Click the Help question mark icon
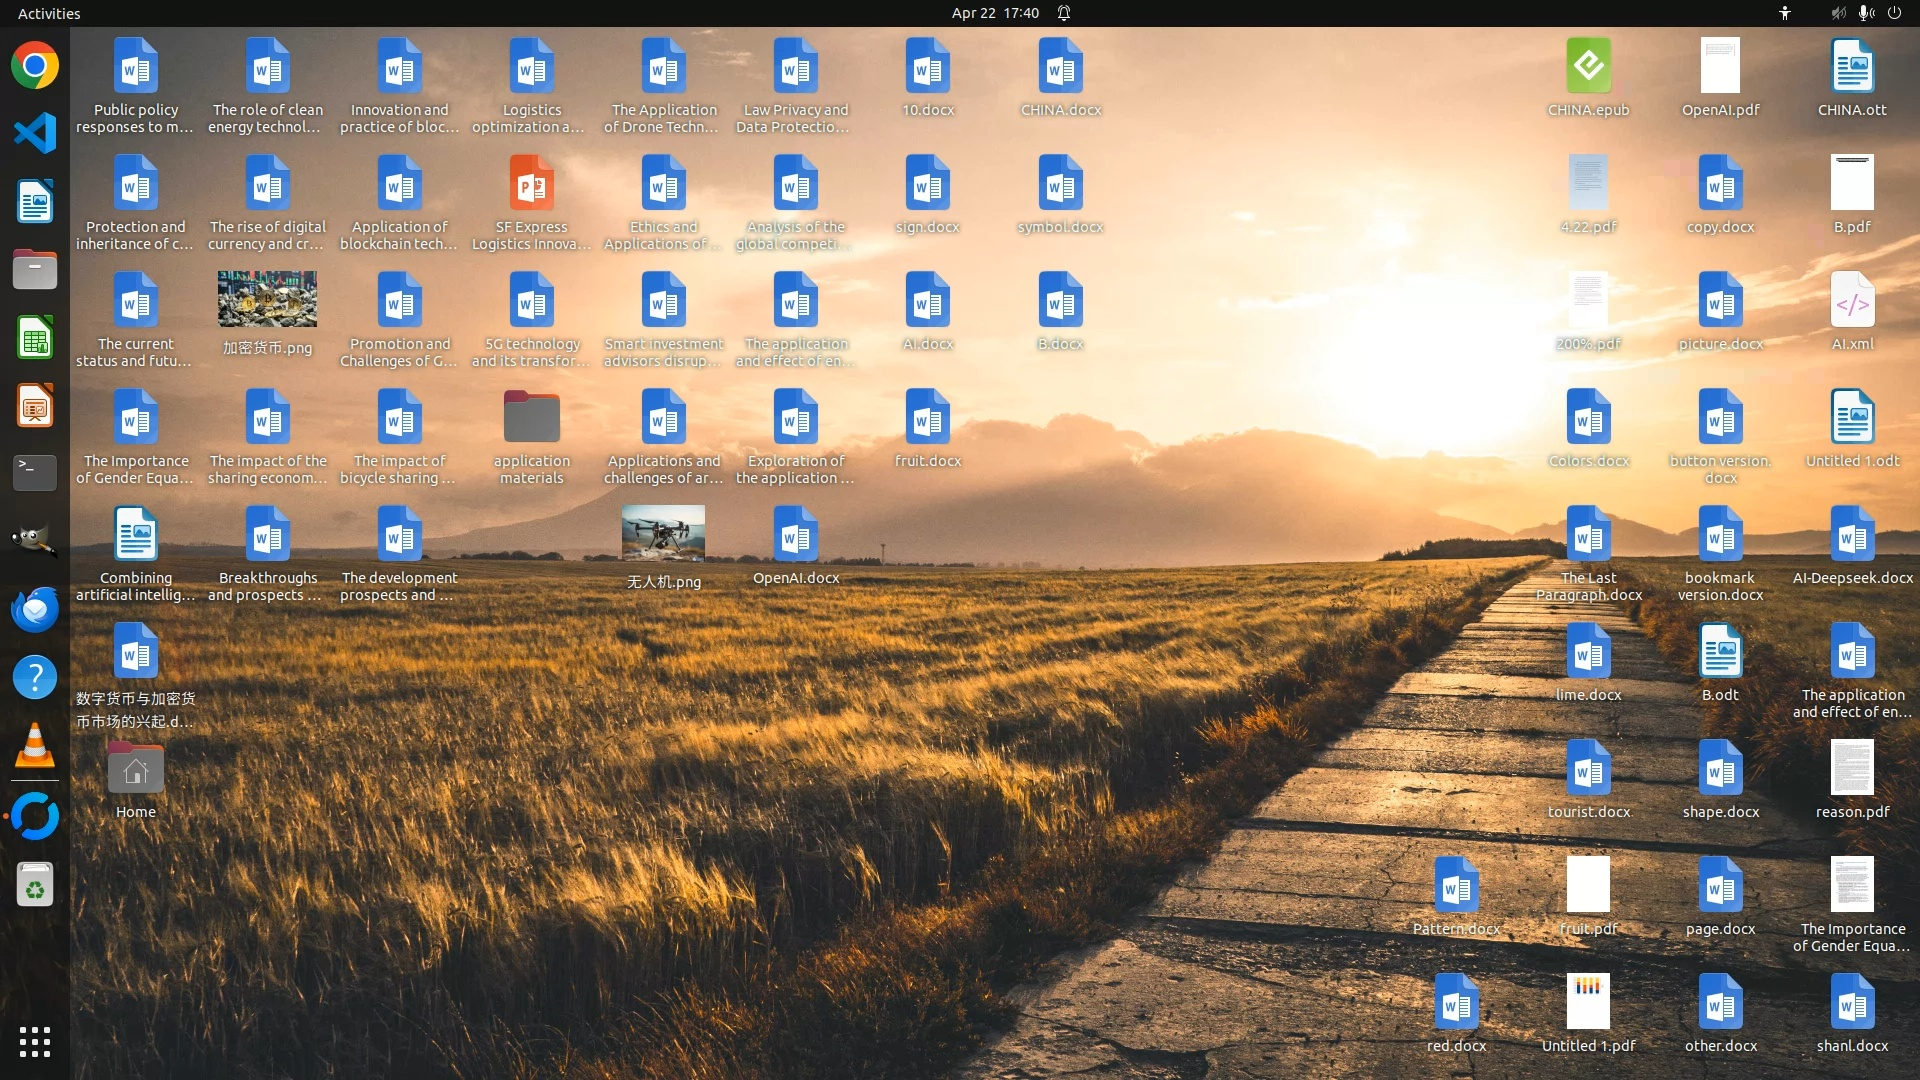 tap(35, 677)
